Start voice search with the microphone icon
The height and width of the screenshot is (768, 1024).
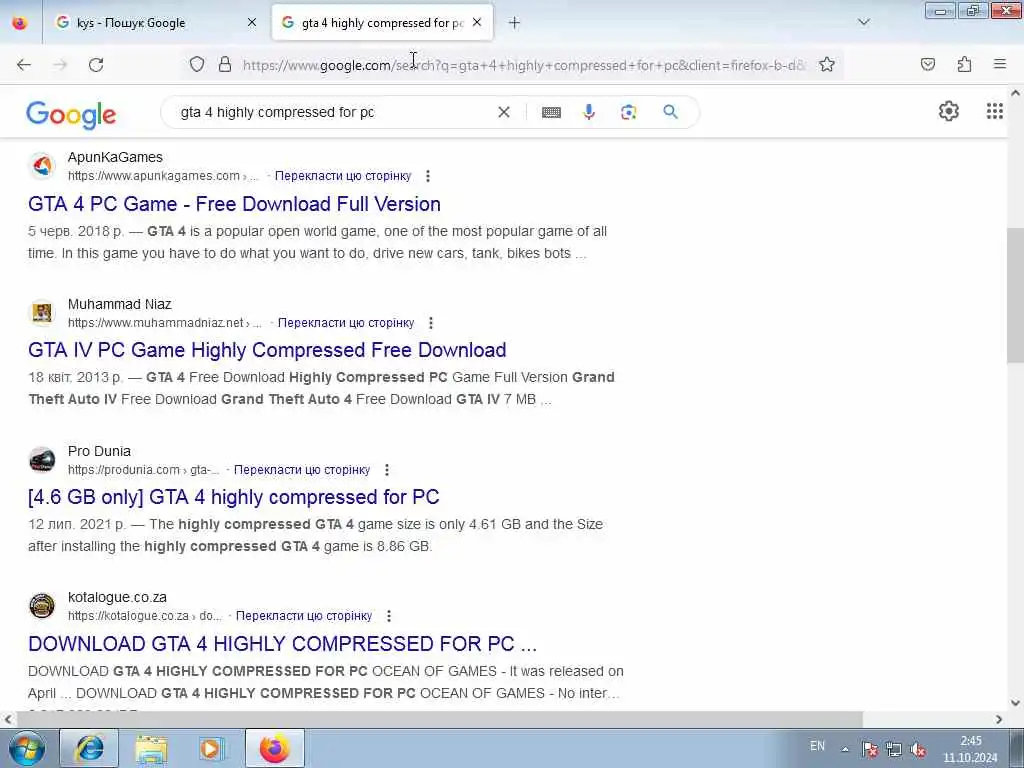click(x=589, y=112)
